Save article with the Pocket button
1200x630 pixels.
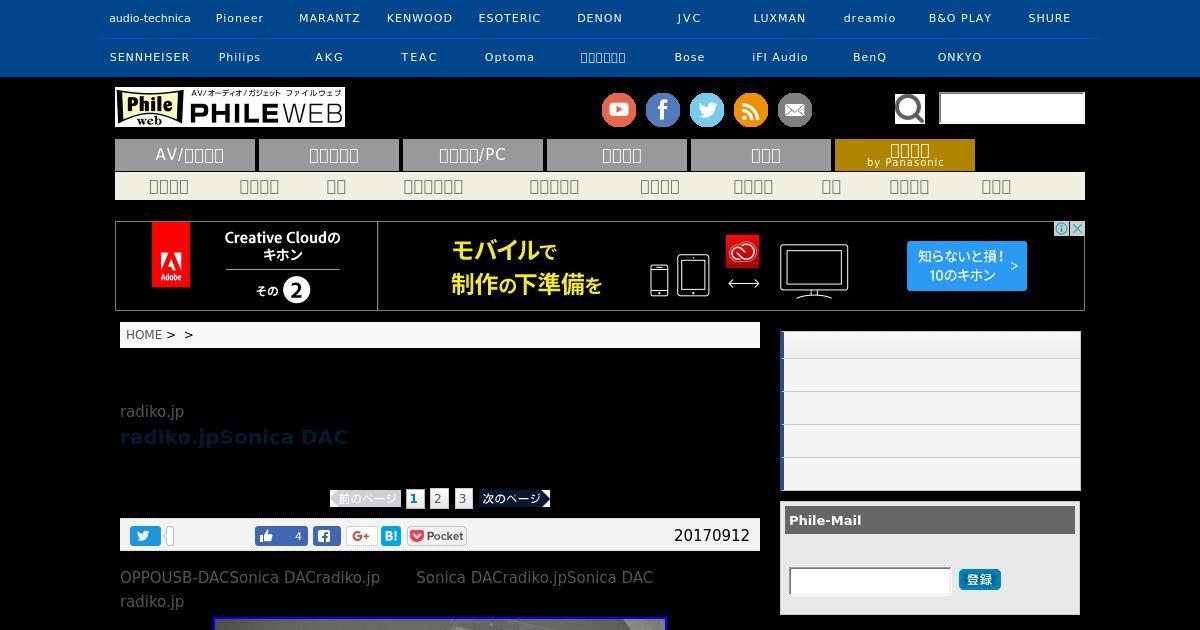click(437, 536)
